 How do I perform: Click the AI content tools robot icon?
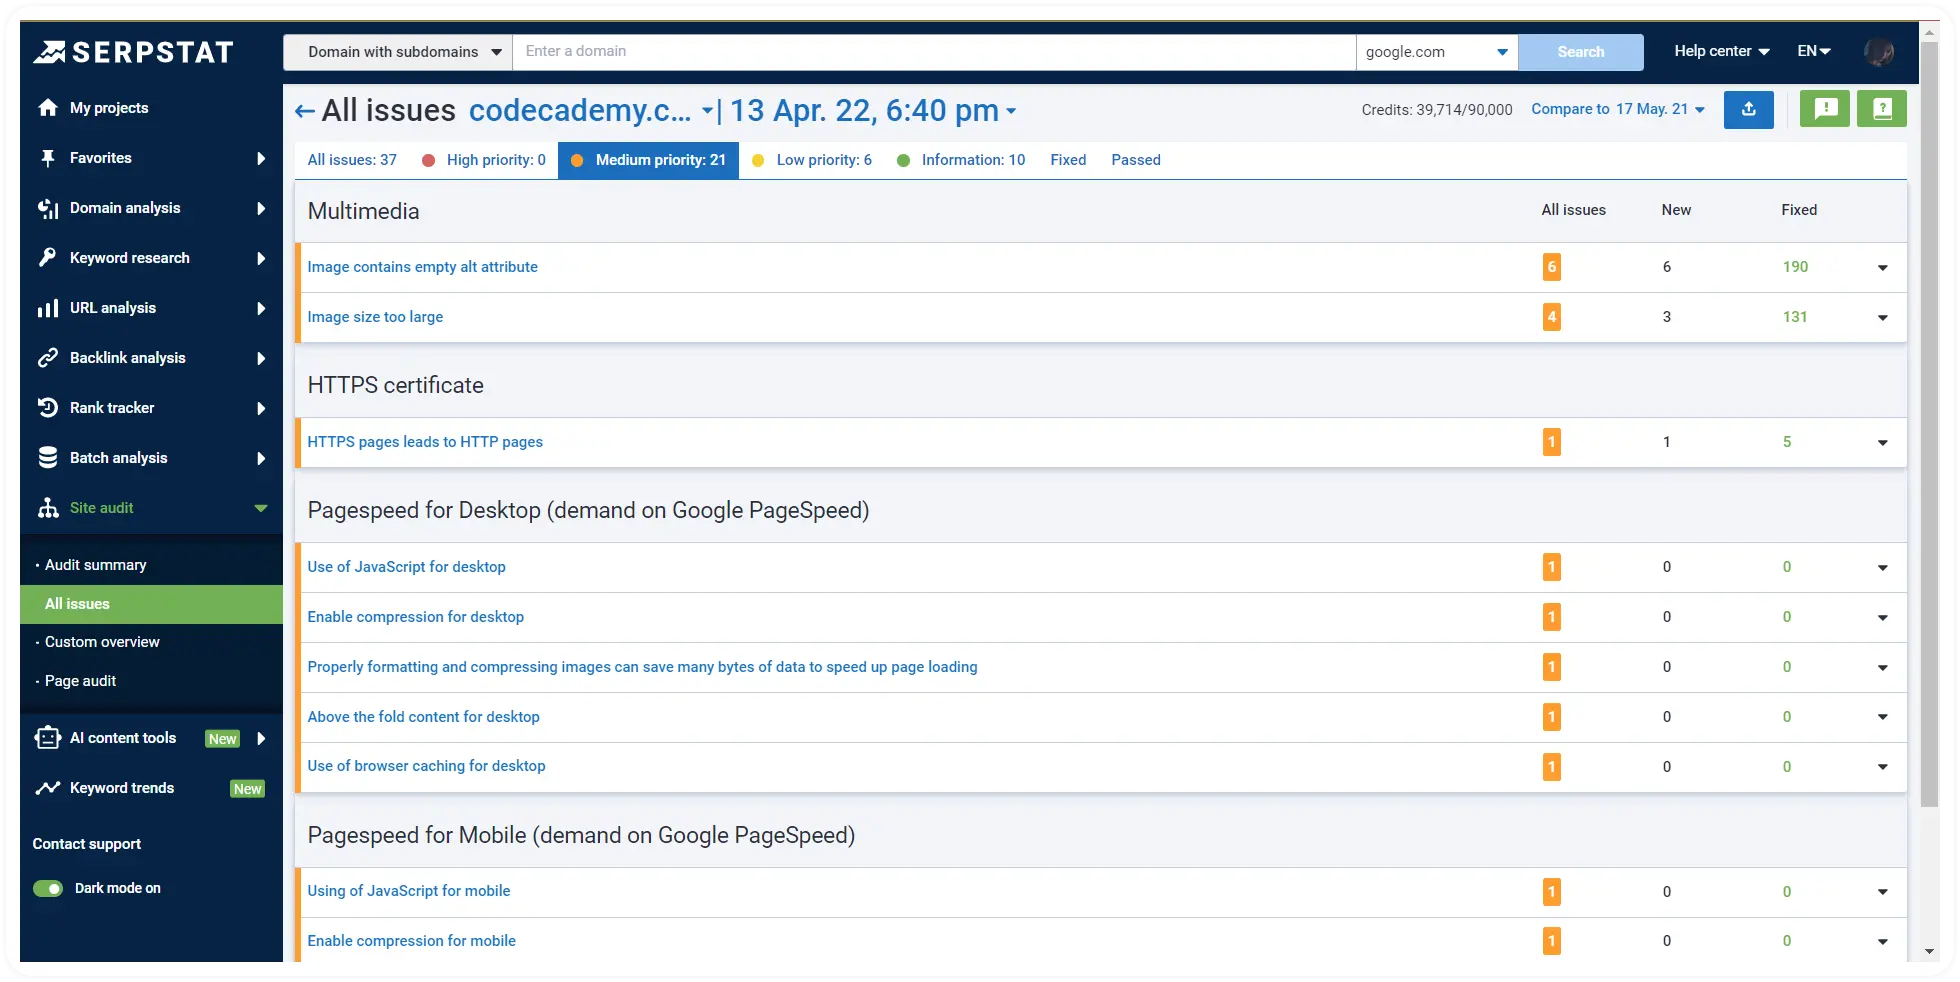48,738
